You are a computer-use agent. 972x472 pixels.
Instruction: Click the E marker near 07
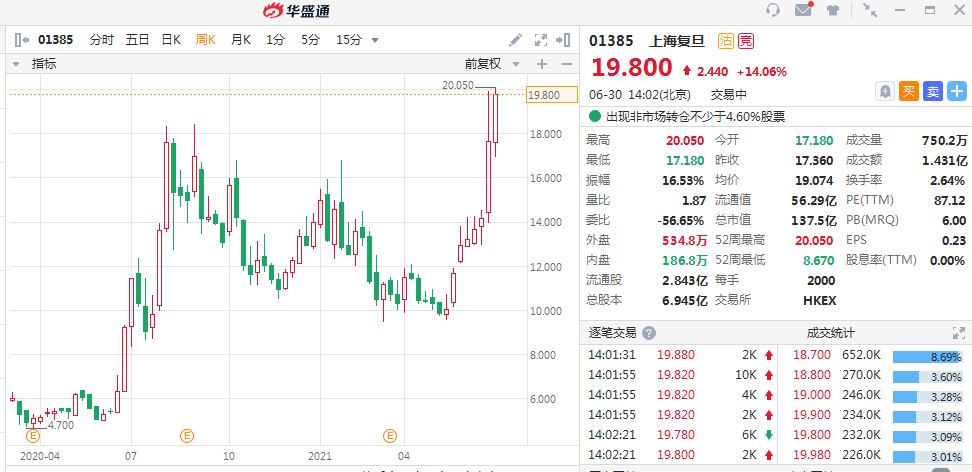pyautogui.click(x=187, y=436)
